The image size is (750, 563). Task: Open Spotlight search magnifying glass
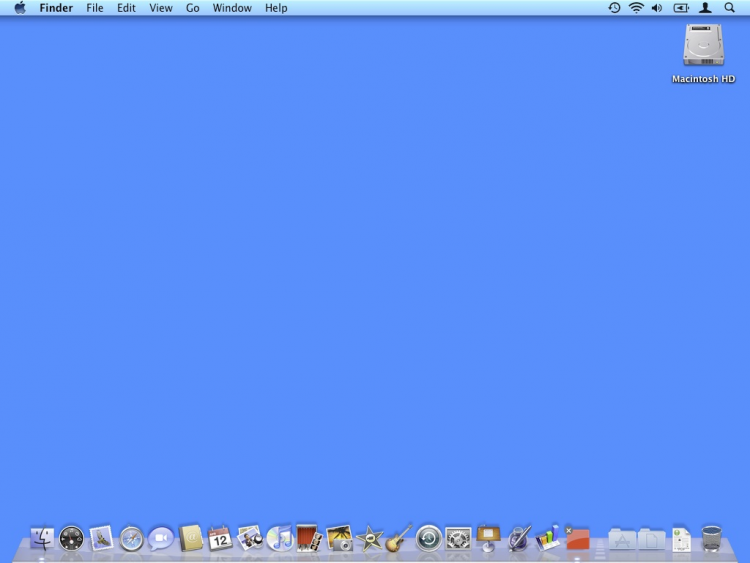click(x=729, y=8)
